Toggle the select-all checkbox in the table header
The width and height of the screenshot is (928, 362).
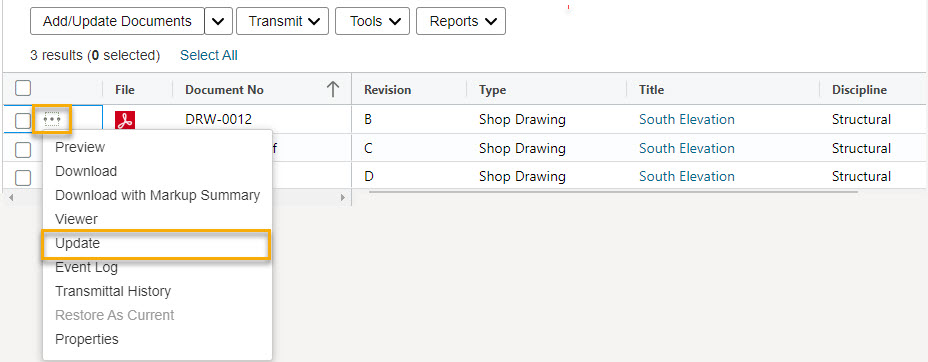[x=23, y=89]
